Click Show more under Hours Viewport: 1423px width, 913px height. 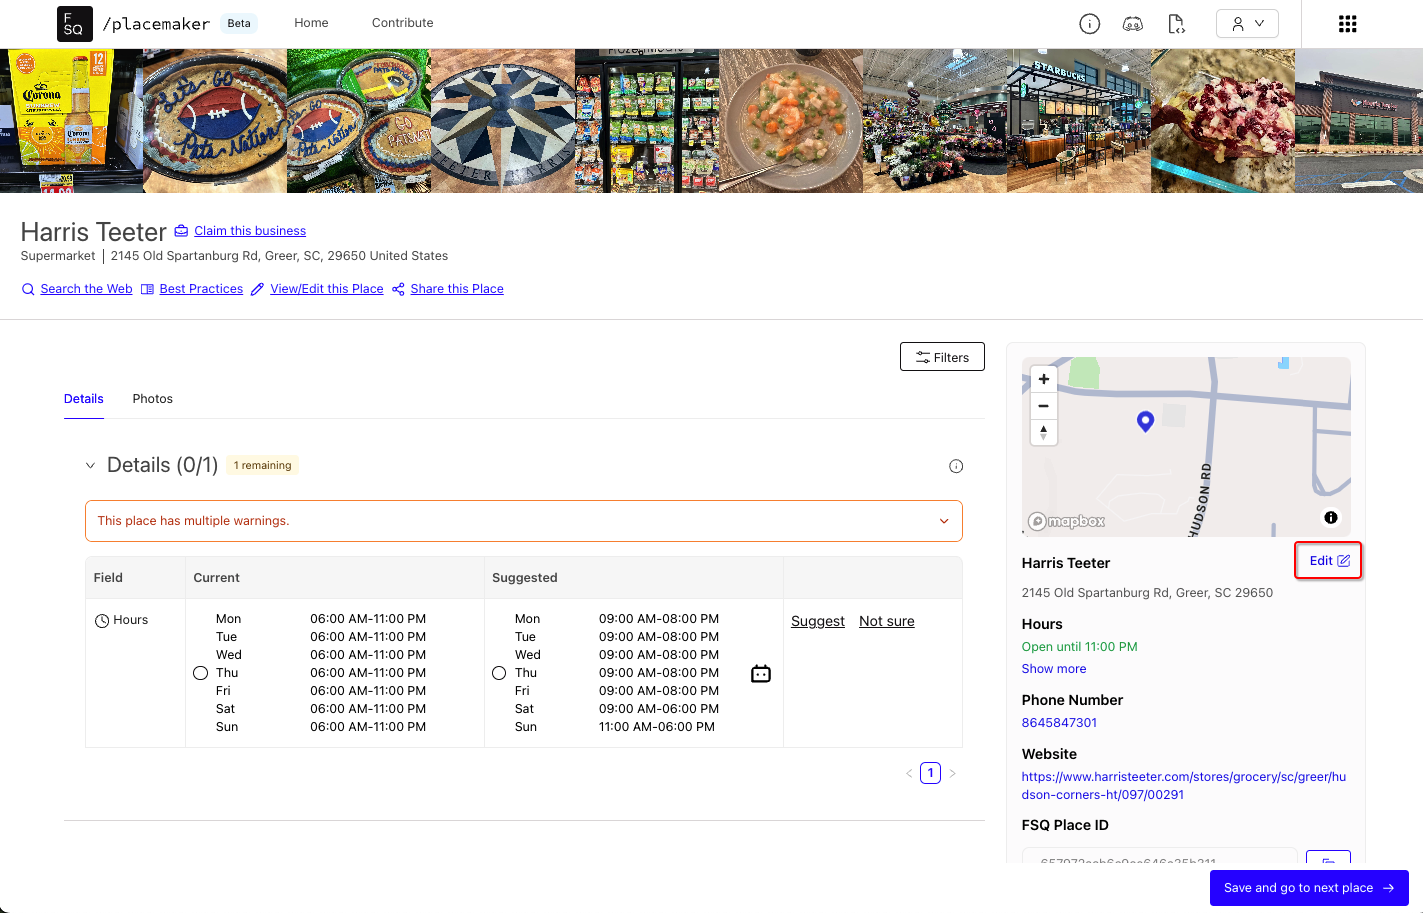coord(1054,669)
